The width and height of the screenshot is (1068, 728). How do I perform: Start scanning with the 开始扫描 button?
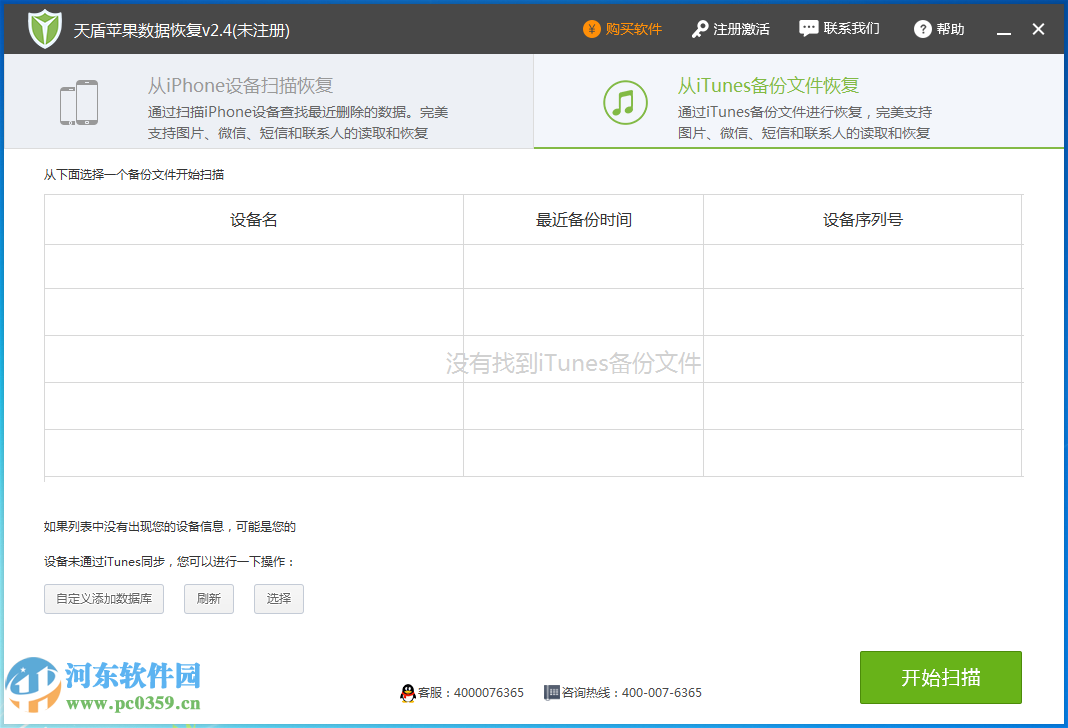(940, 677)
